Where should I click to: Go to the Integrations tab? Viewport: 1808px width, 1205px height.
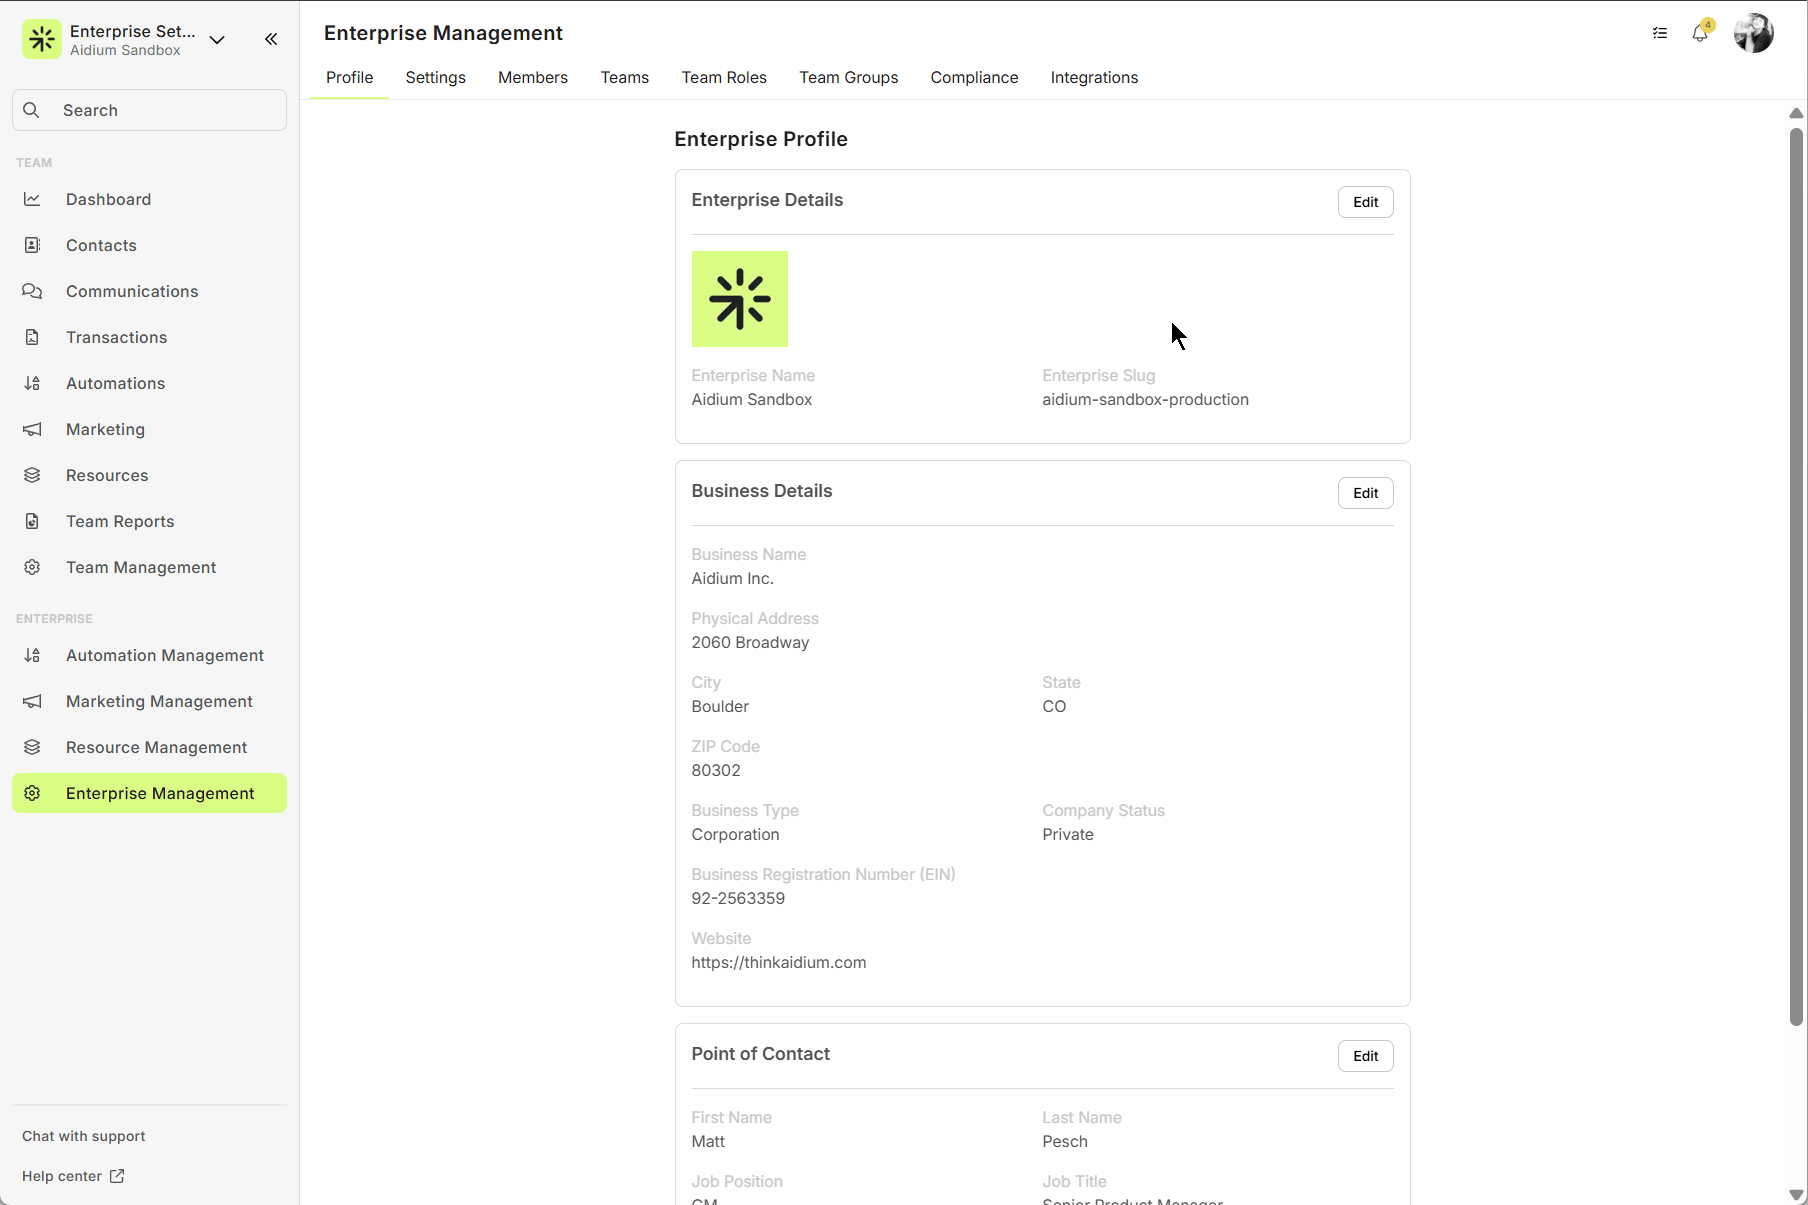point(1094,77)
